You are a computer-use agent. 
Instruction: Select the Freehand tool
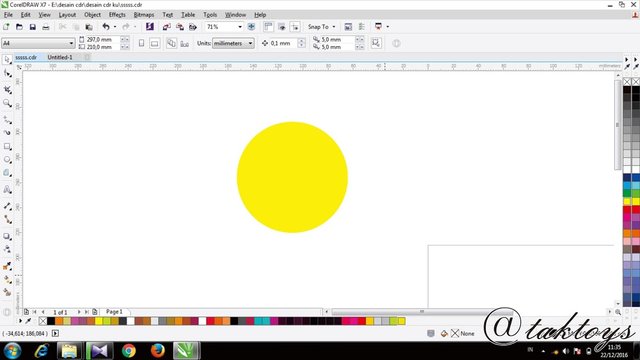coord(7,119)
